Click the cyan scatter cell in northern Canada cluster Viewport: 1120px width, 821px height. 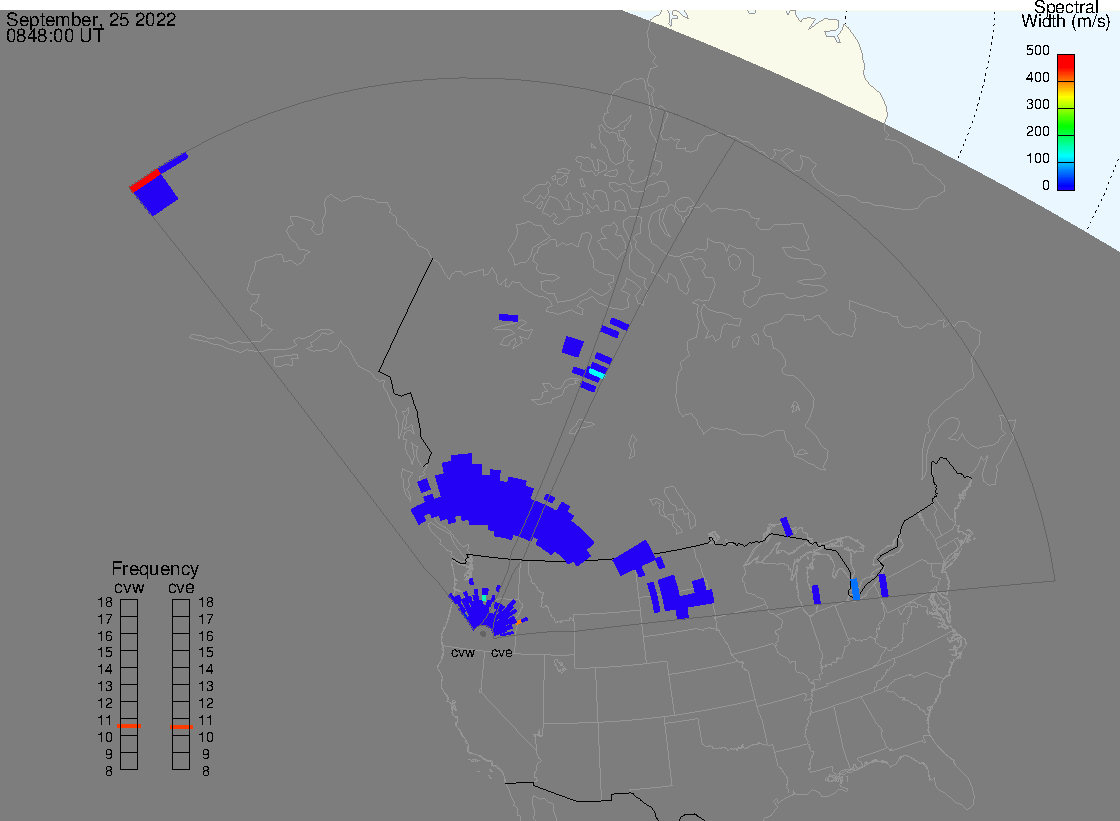(x=596, y=374)
